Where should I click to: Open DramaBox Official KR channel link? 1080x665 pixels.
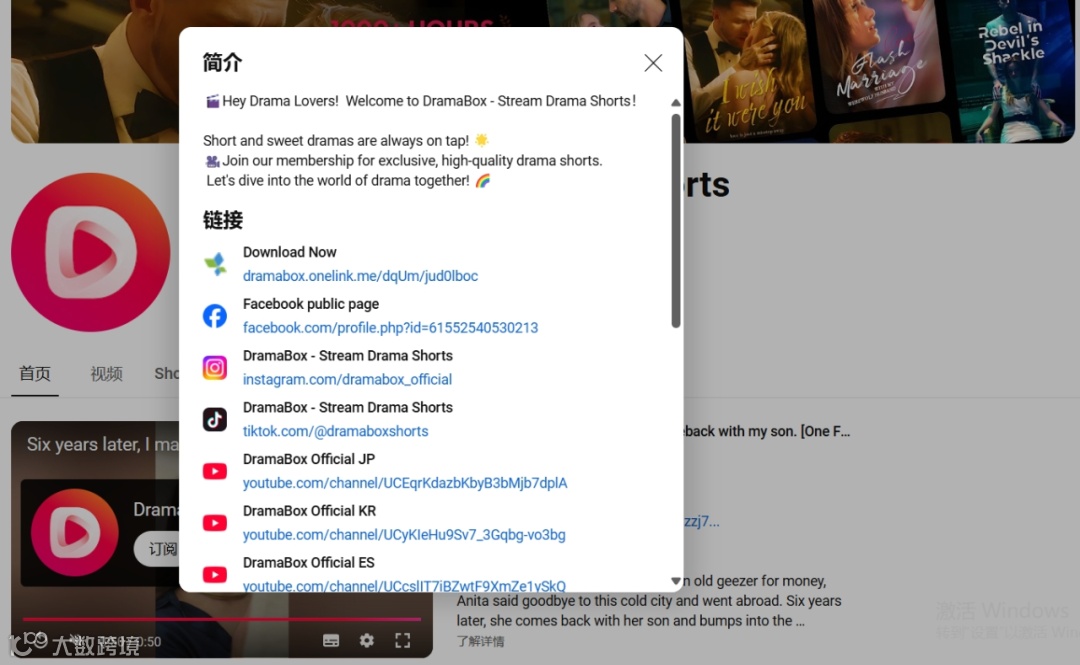pos(404,534)
